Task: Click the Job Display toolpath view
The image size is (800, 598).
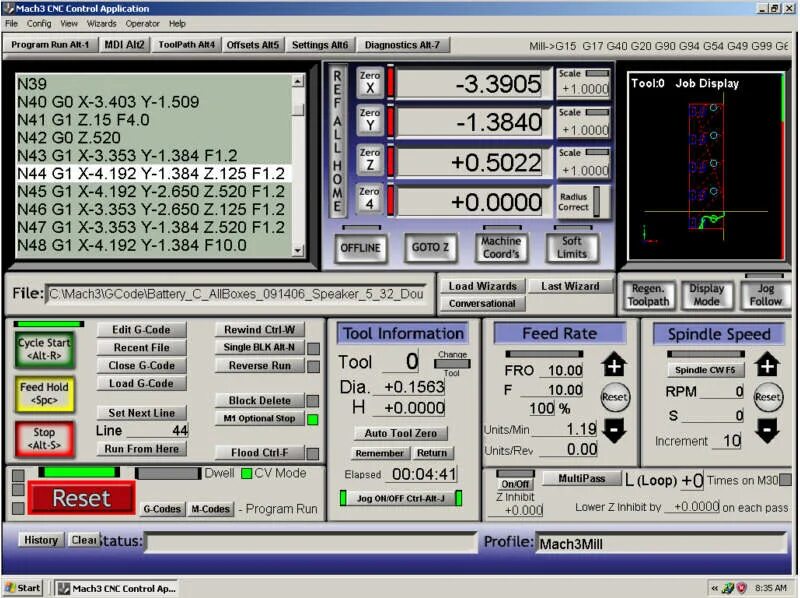Action: click(x=706, y=166)
